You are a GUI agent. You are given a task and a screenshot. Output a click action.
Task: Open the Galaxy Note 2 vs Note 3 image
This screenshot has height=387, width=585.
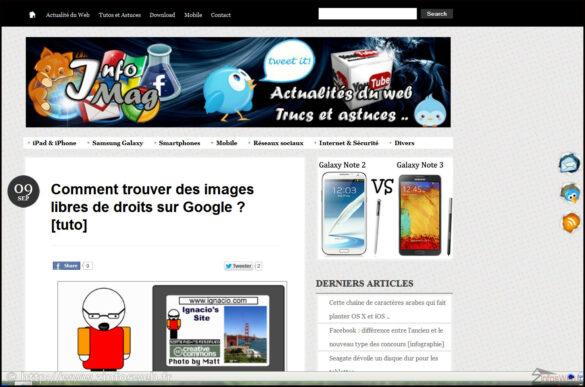point(385,208)
